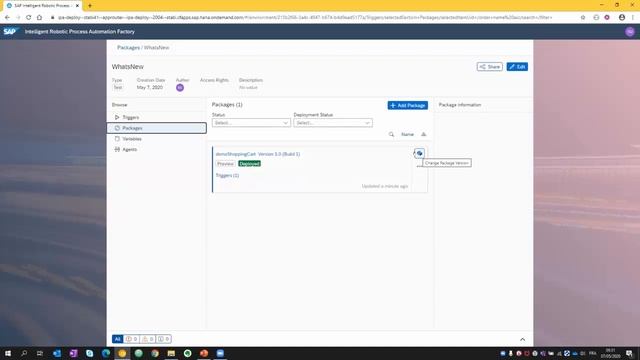Toggle the ascending sort arrow icon
Screen dimensions: 640x360
pyautogui.click(x=424, y=134)
